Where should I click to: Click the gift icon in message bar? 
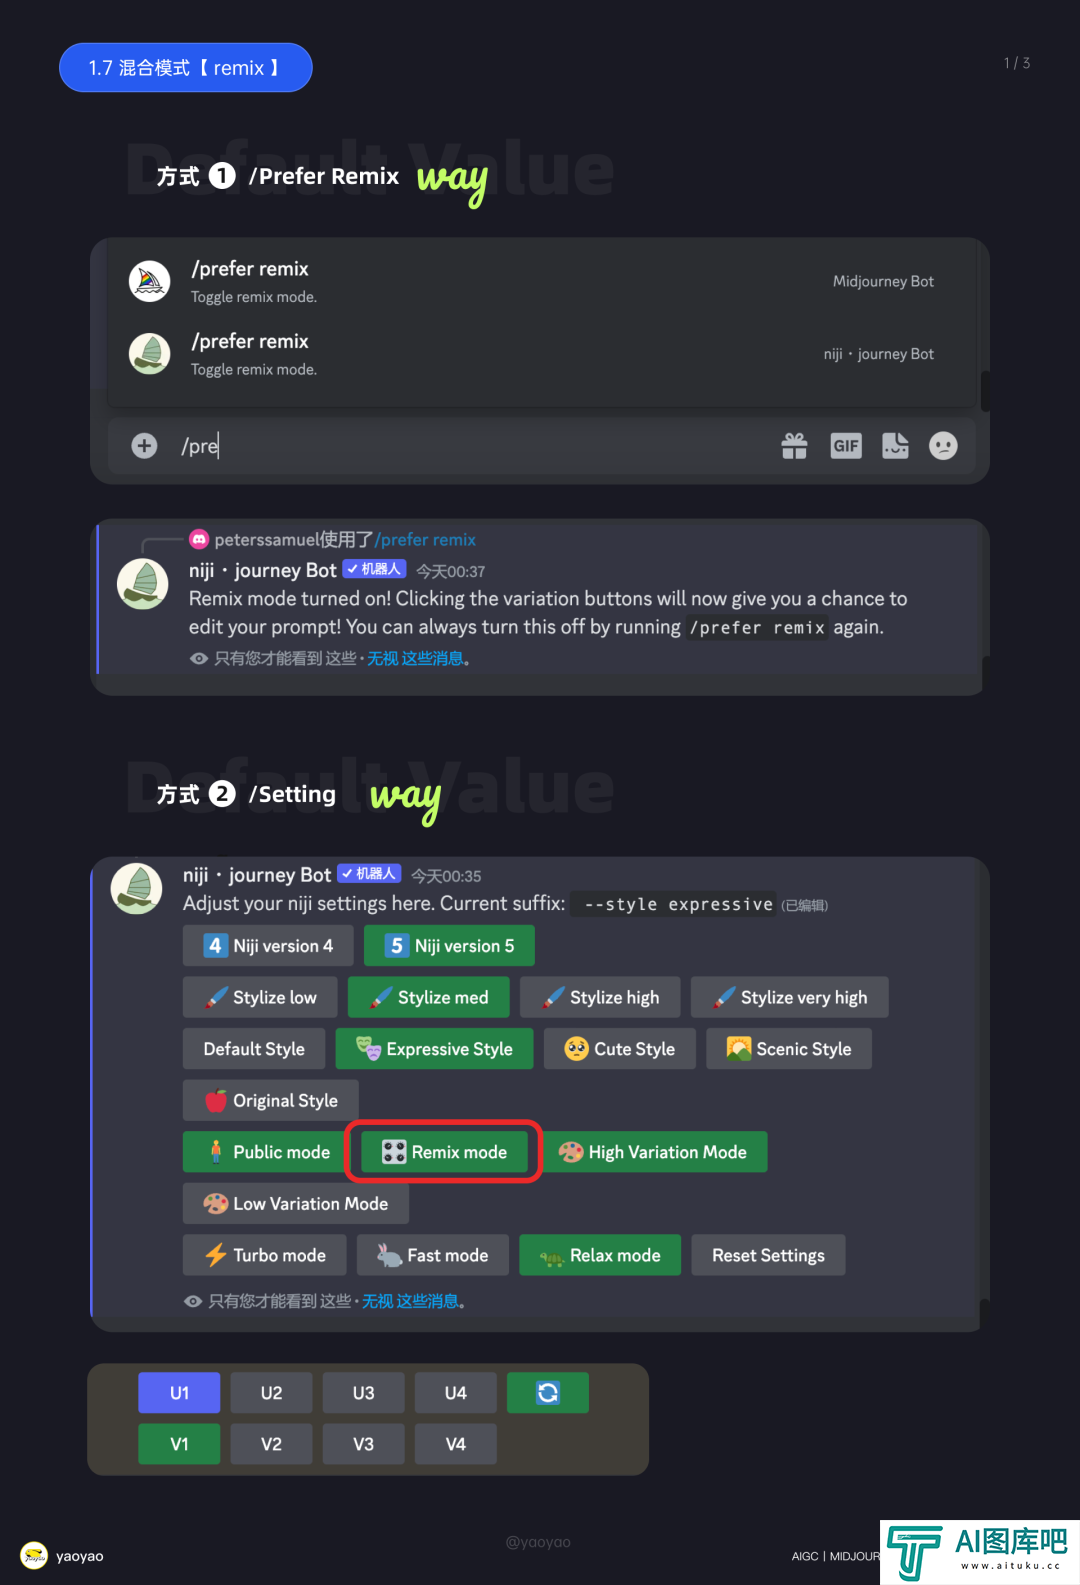tap(794, 446)
